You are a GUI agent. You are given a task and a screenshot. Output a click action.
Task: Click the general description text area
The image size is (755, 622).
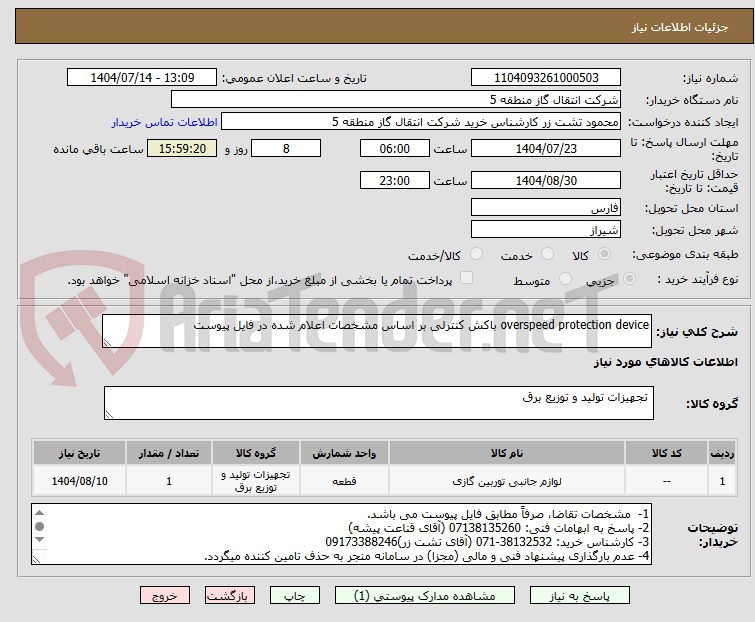(377, 331)
